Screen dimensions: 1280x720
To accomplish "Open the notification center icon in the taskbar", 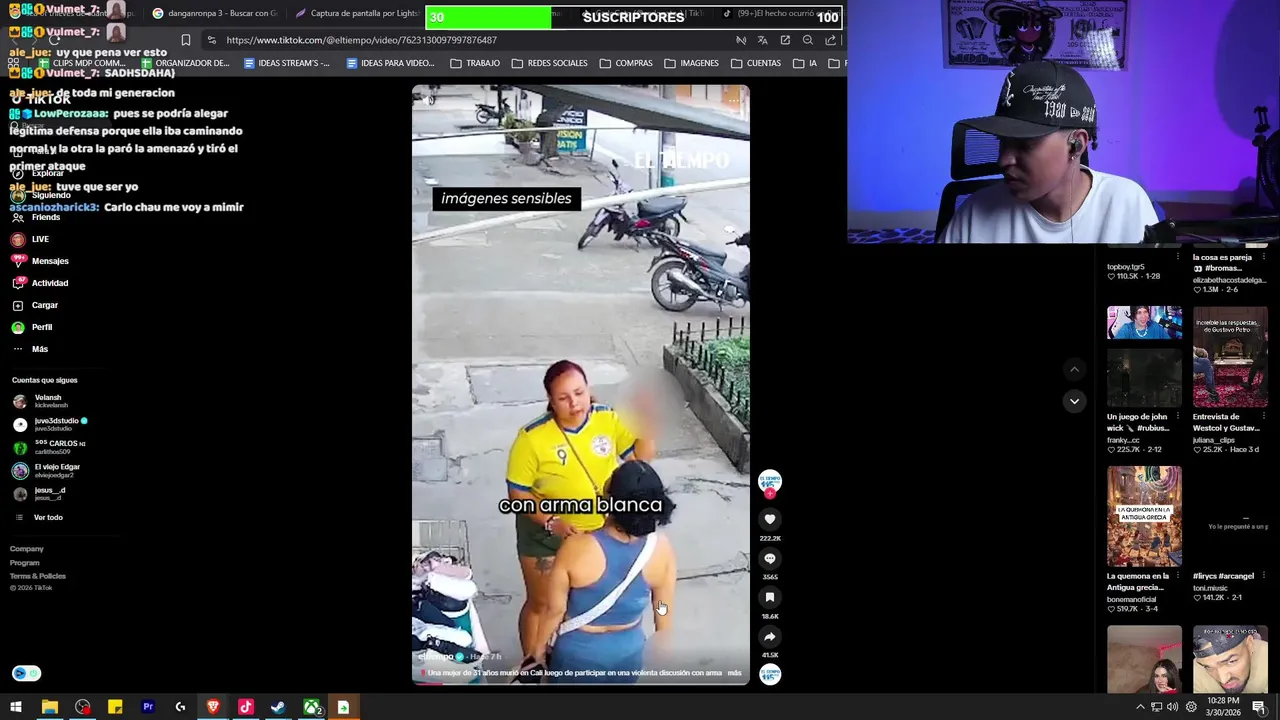I will [x=1259, y=707].
